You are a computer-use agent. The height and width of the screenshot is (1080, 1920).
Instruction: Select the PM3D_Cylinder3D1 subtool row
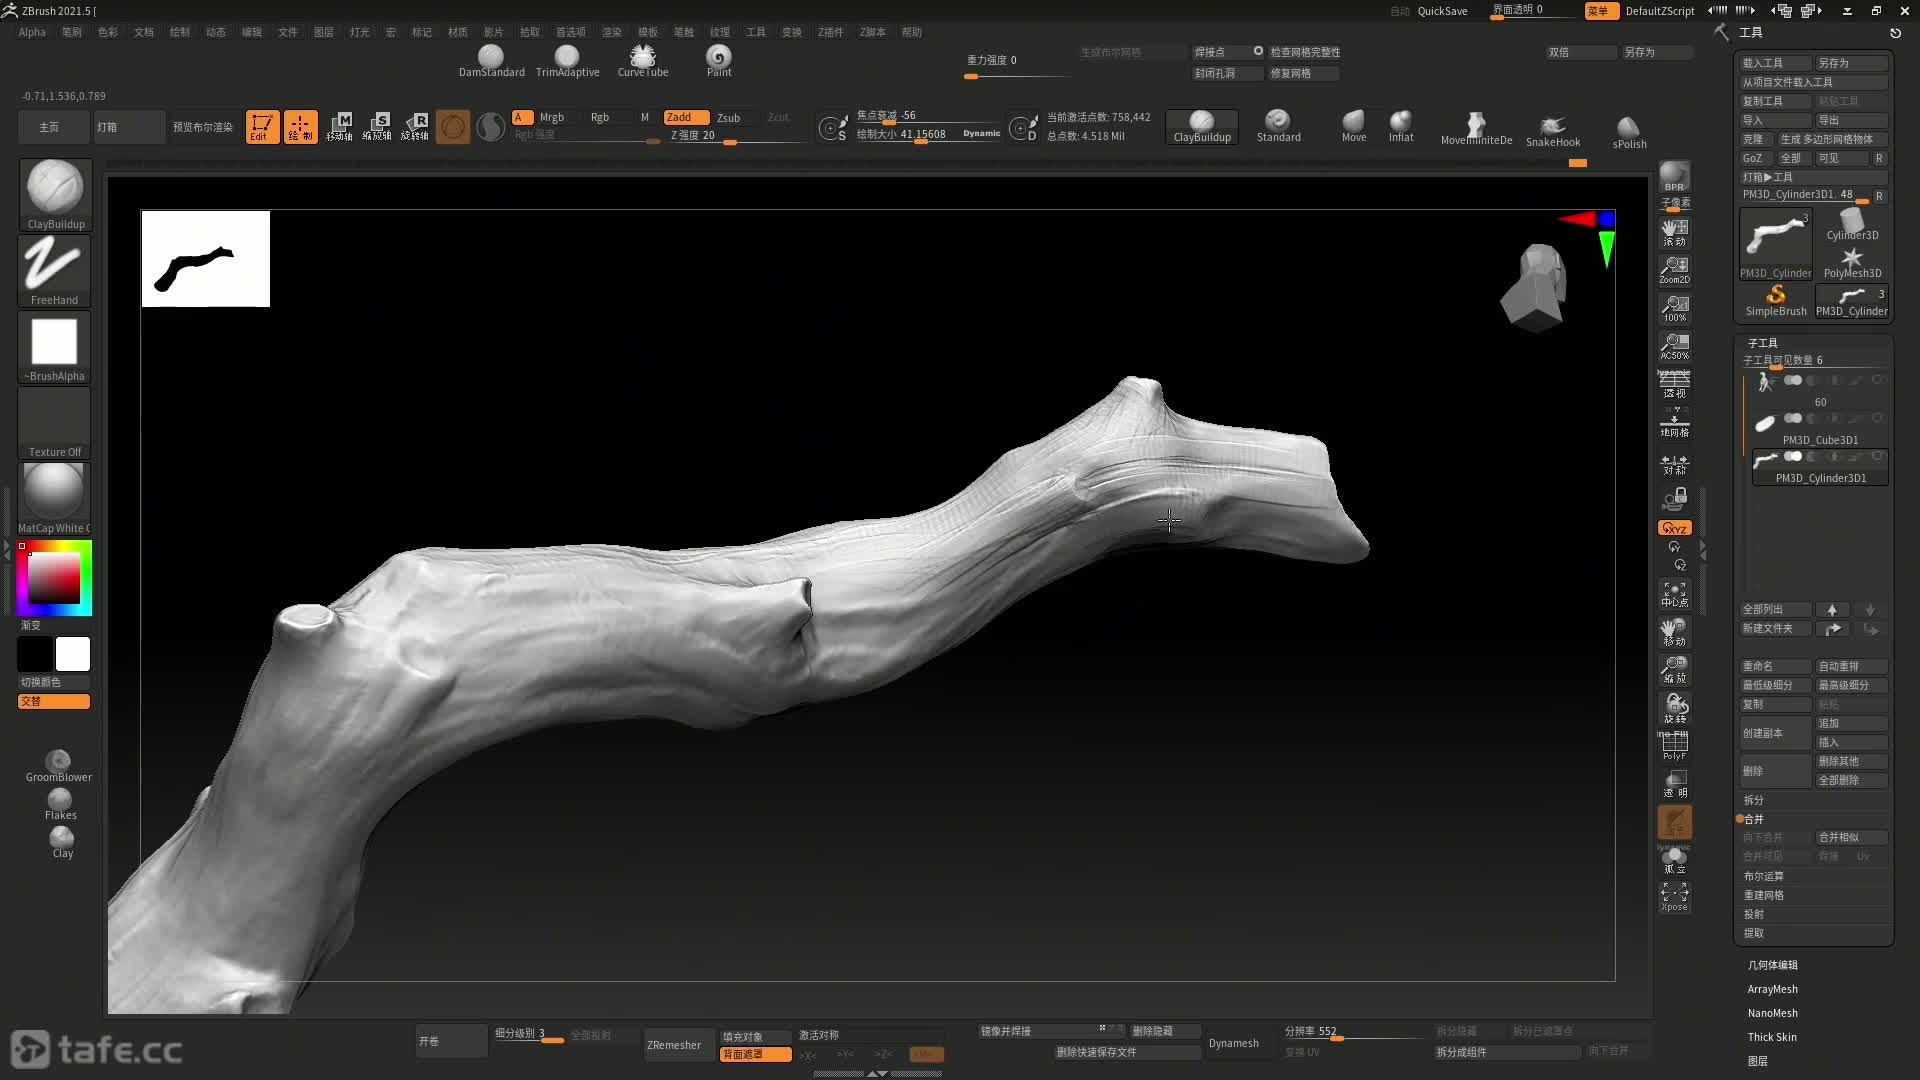coord(1820,468)
